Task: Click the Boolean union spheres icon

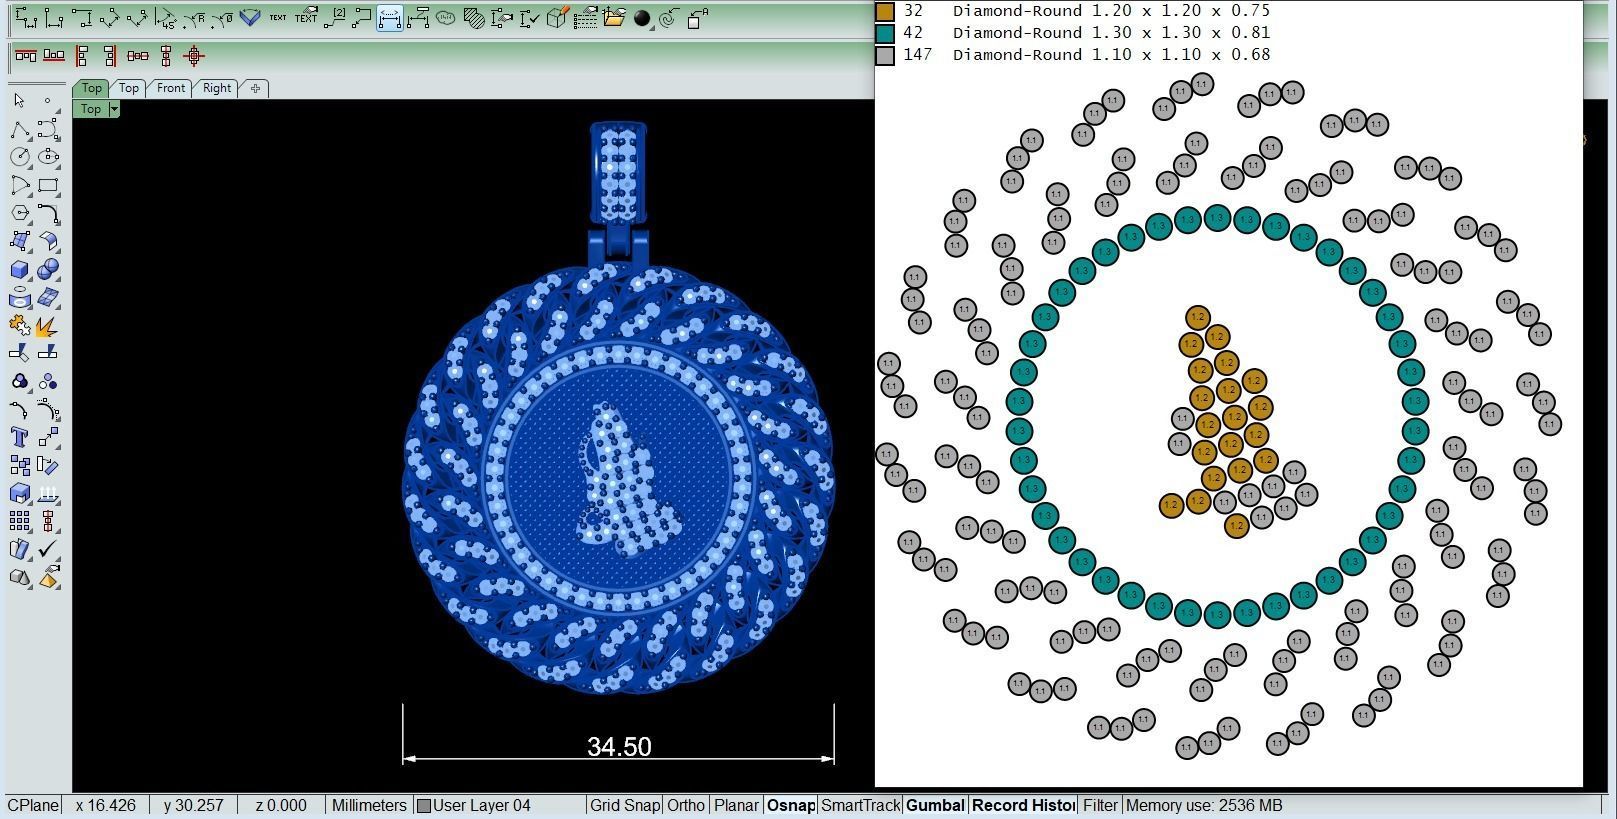Action: click(48, 270)
